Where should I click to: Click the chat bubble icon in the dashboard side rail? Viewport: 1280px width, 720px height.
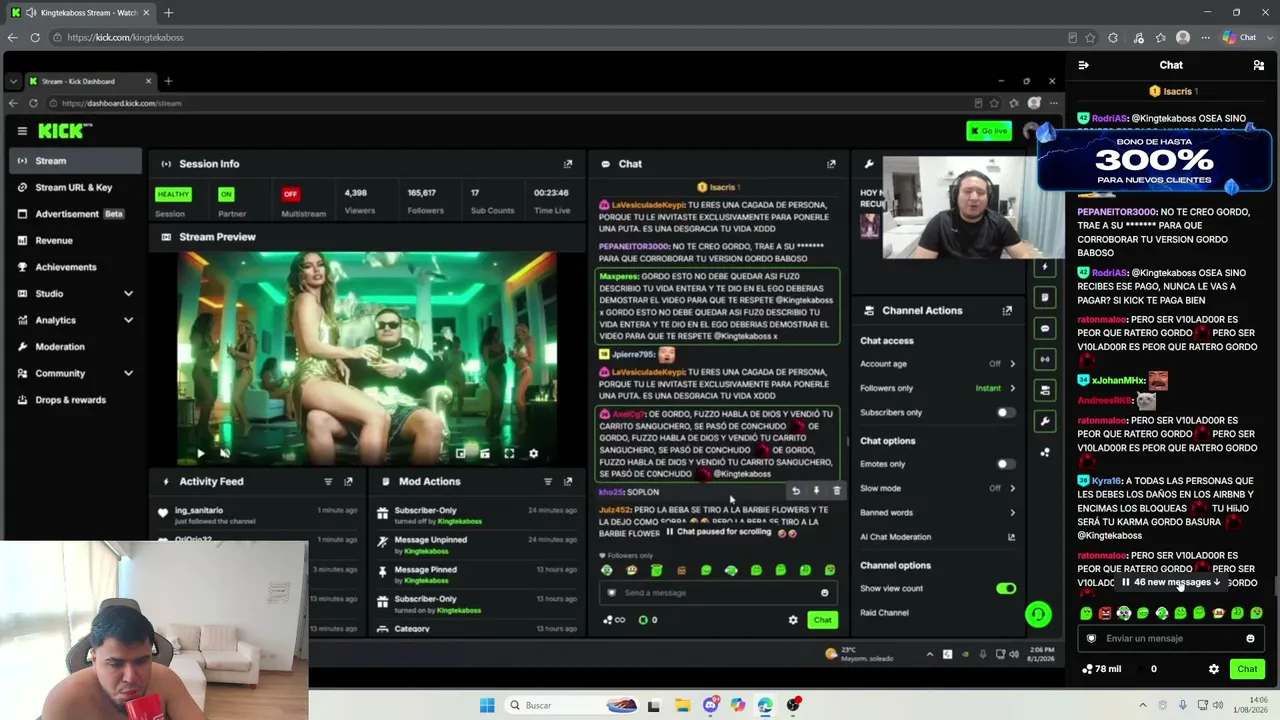[x=1045, y=328]
